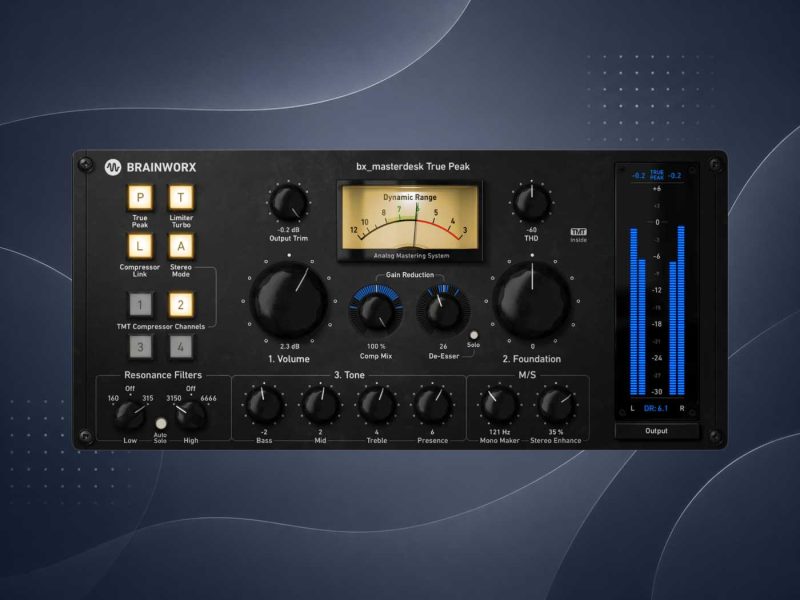This screenshot has width=800, height=600.
Task: Click the DR: 6.1 readout
Action: coord(656,408)
